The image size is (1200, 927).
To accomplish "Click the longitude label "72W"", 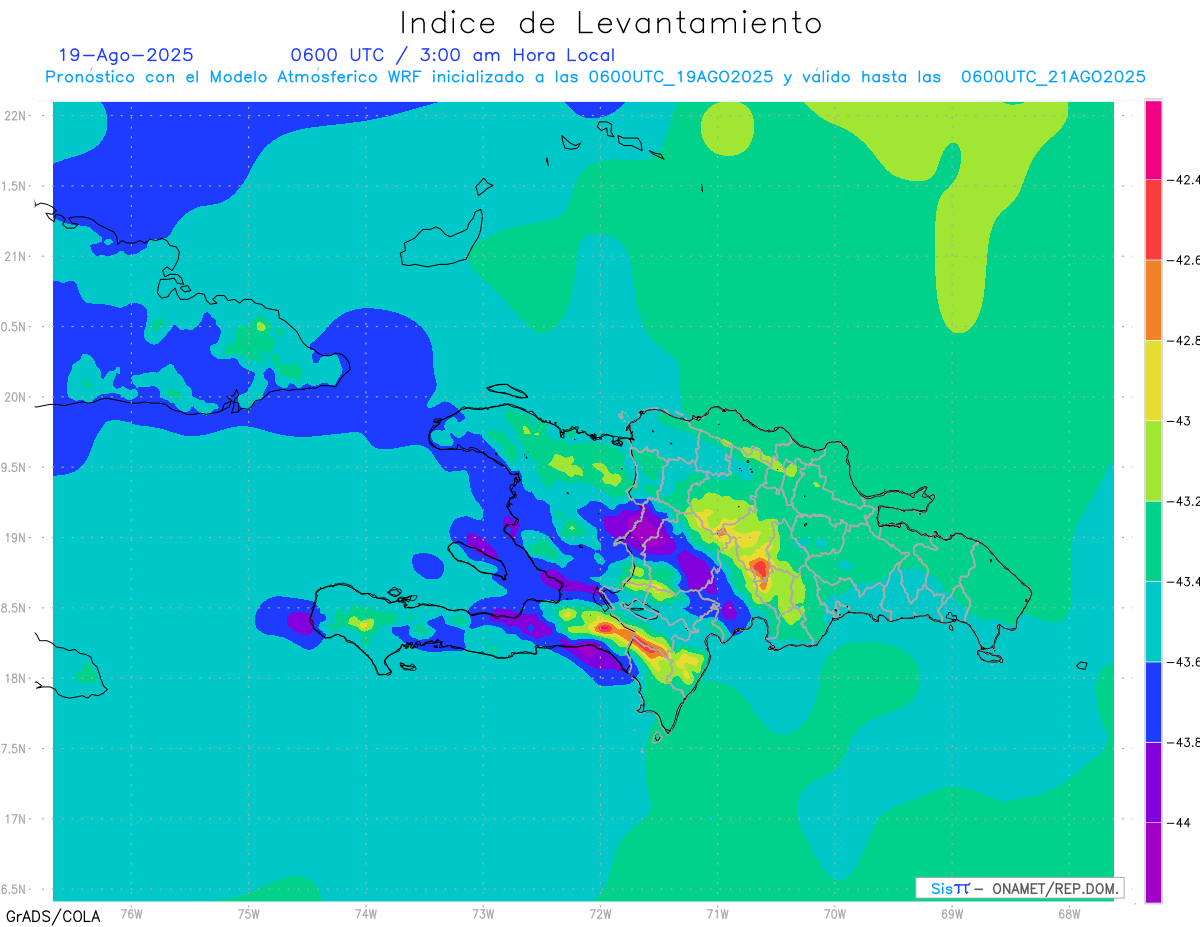I will tap(600, 913).
